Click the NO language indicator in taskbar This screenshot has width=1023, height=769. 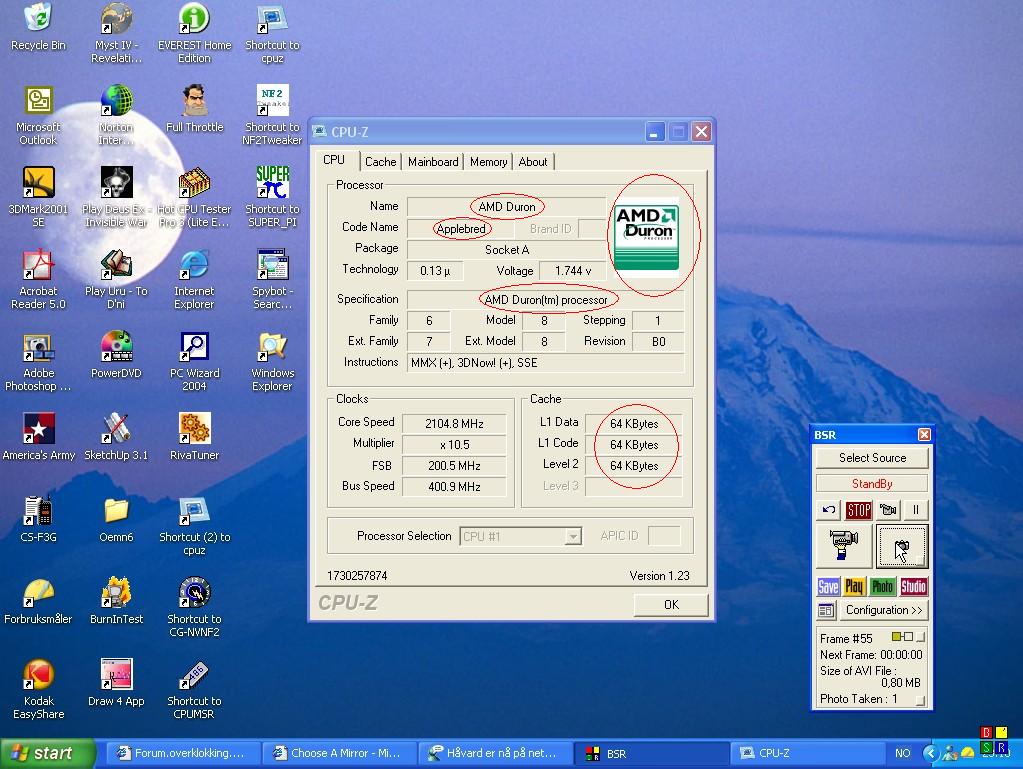pyautogui.click(x=902, y=754)
